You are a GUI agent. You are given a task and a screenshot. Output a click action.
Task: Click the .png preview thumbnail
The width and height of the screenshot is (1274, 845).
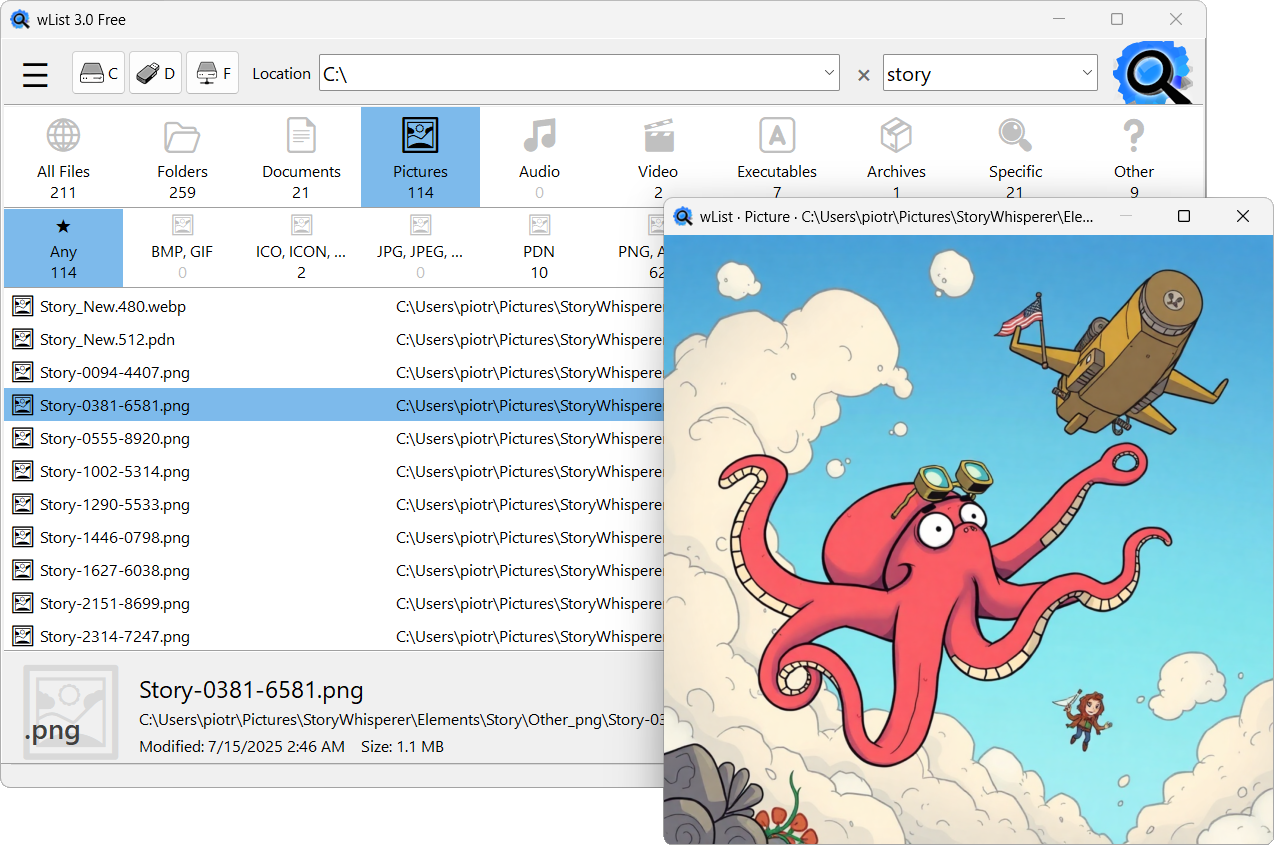[x=70, y=711]
